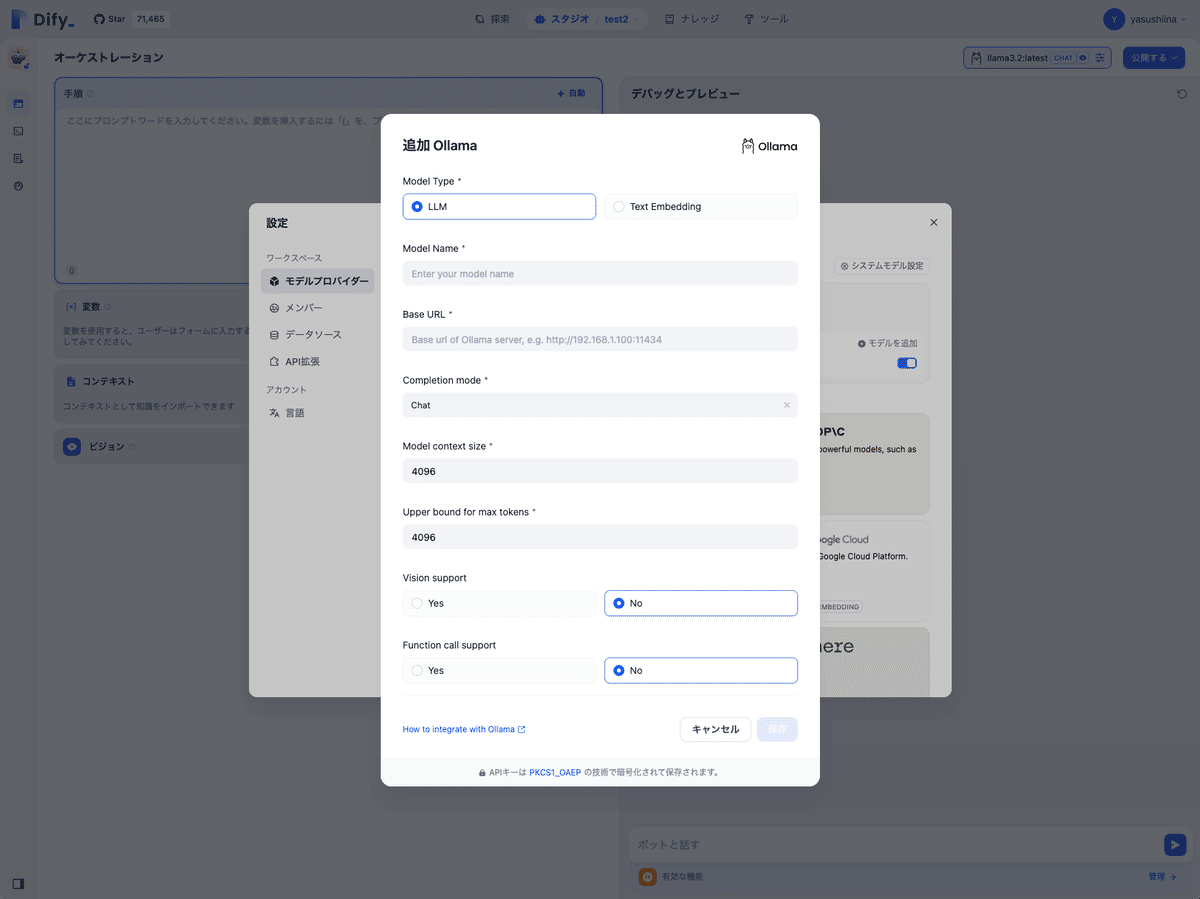Open the スタジオ studio tab

click(561, 19)
